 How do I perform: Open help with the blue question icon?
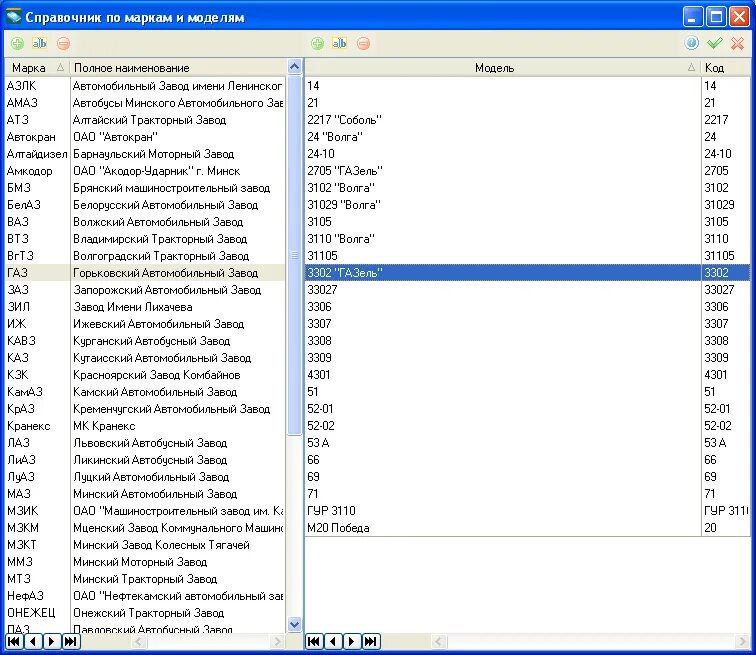(692, 43)
